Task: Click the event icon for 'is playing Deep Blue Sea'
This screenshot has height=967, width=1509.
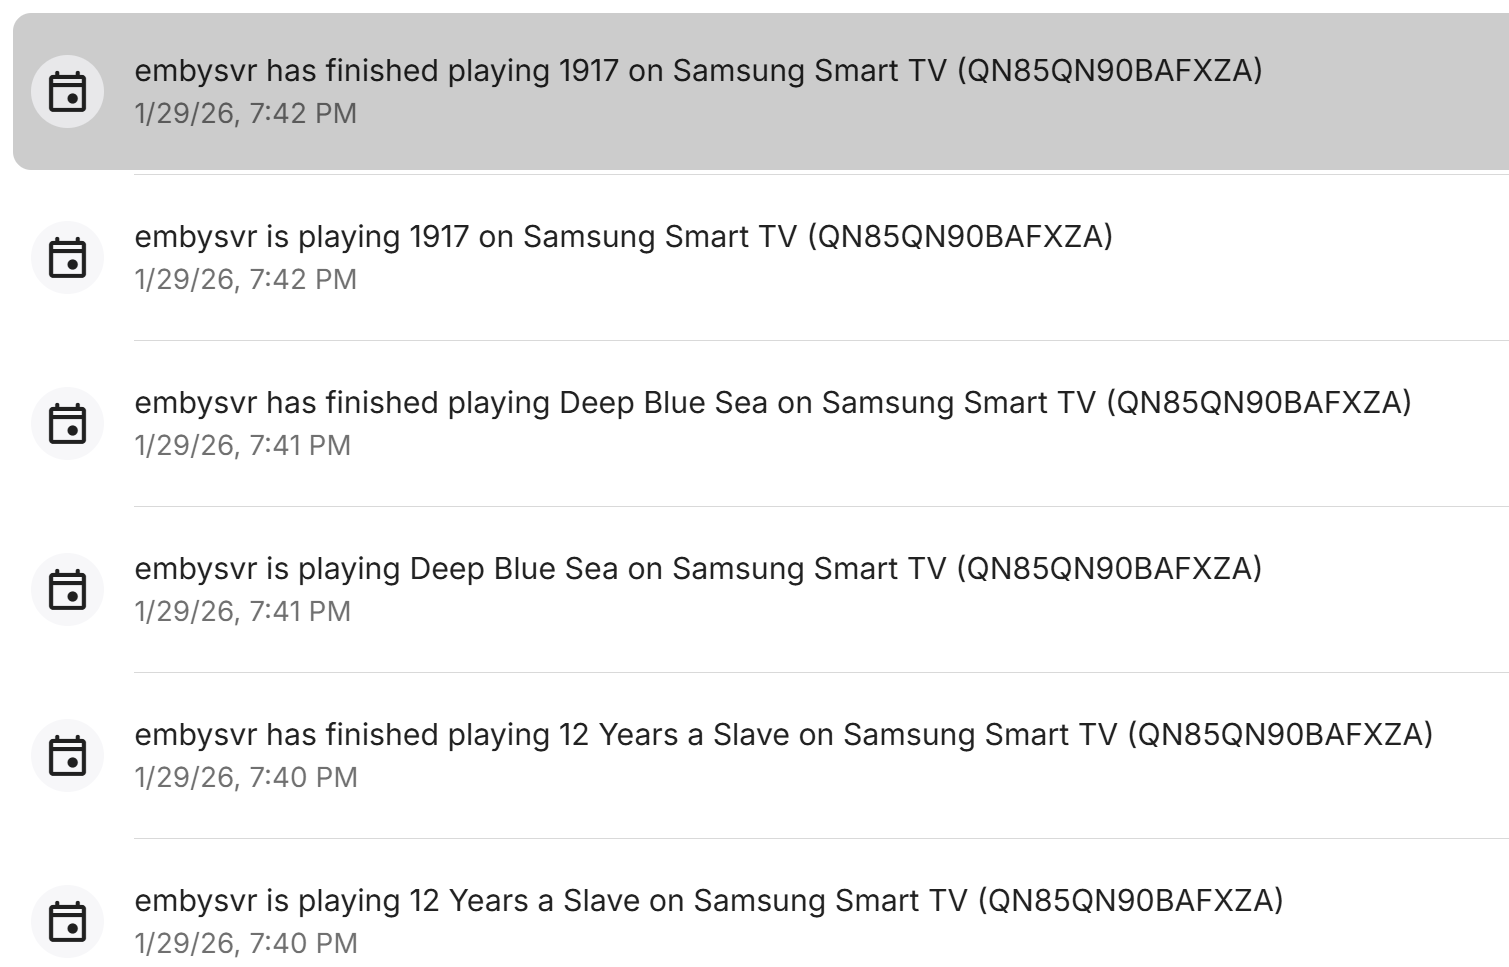Action: click(68, 590)
